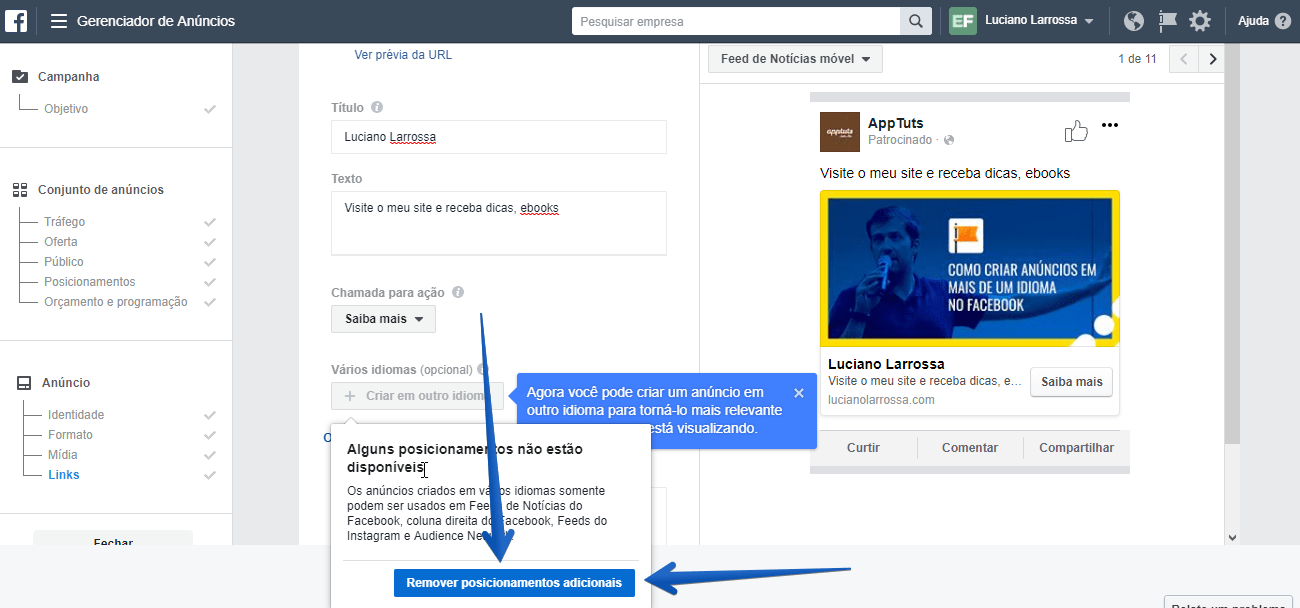Open the globe notifications icon
The height and width of the screenshot is (608, 1300).
click(x=1134, y=21)
